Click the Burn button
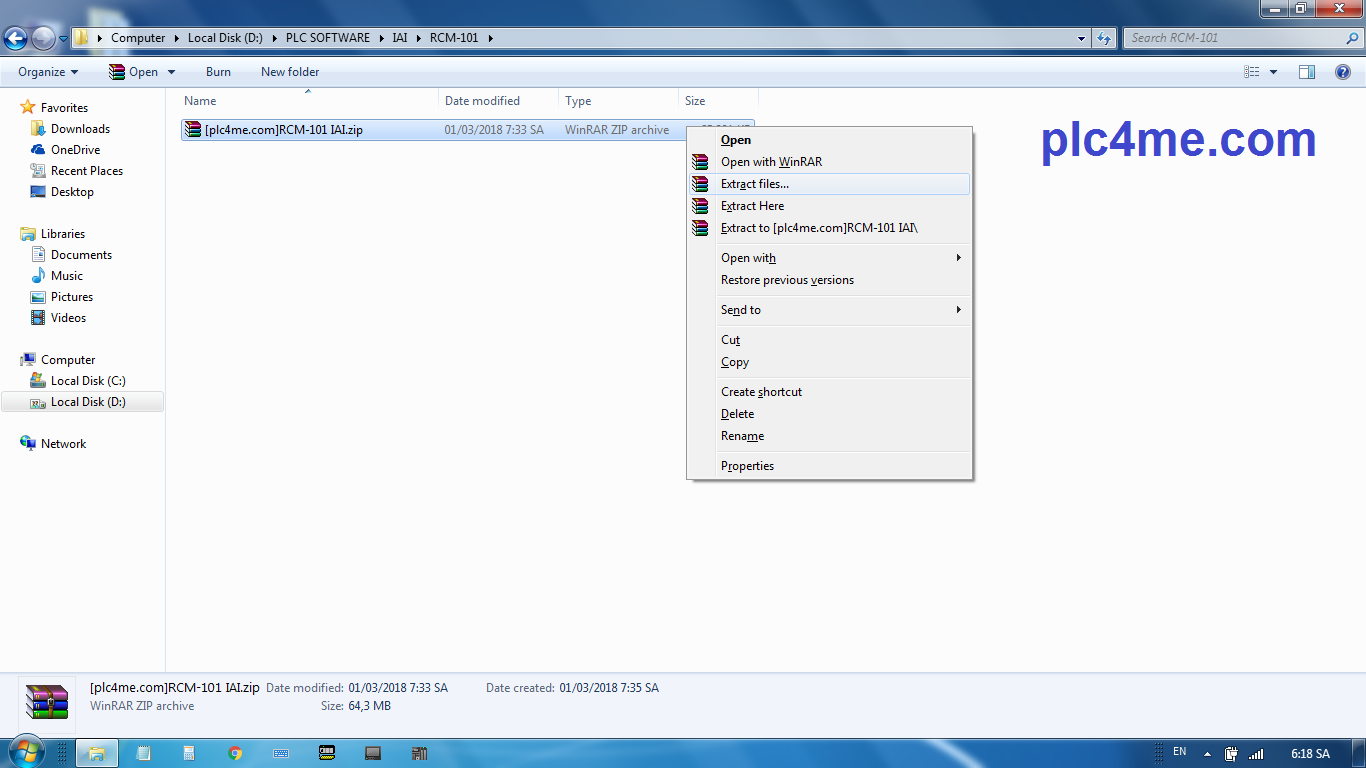The width and height of the screenshot is (1366, 768). [218, 71]
